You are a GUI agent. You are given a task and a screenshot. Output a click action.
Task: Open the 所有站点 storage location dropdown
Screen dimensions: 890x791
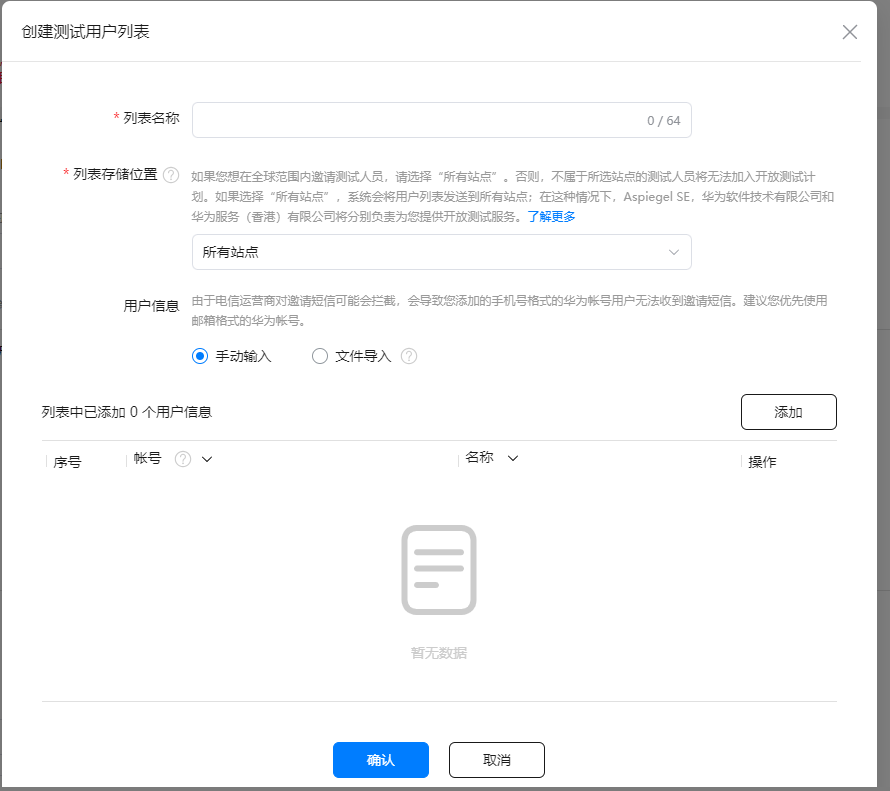(442, 252)
